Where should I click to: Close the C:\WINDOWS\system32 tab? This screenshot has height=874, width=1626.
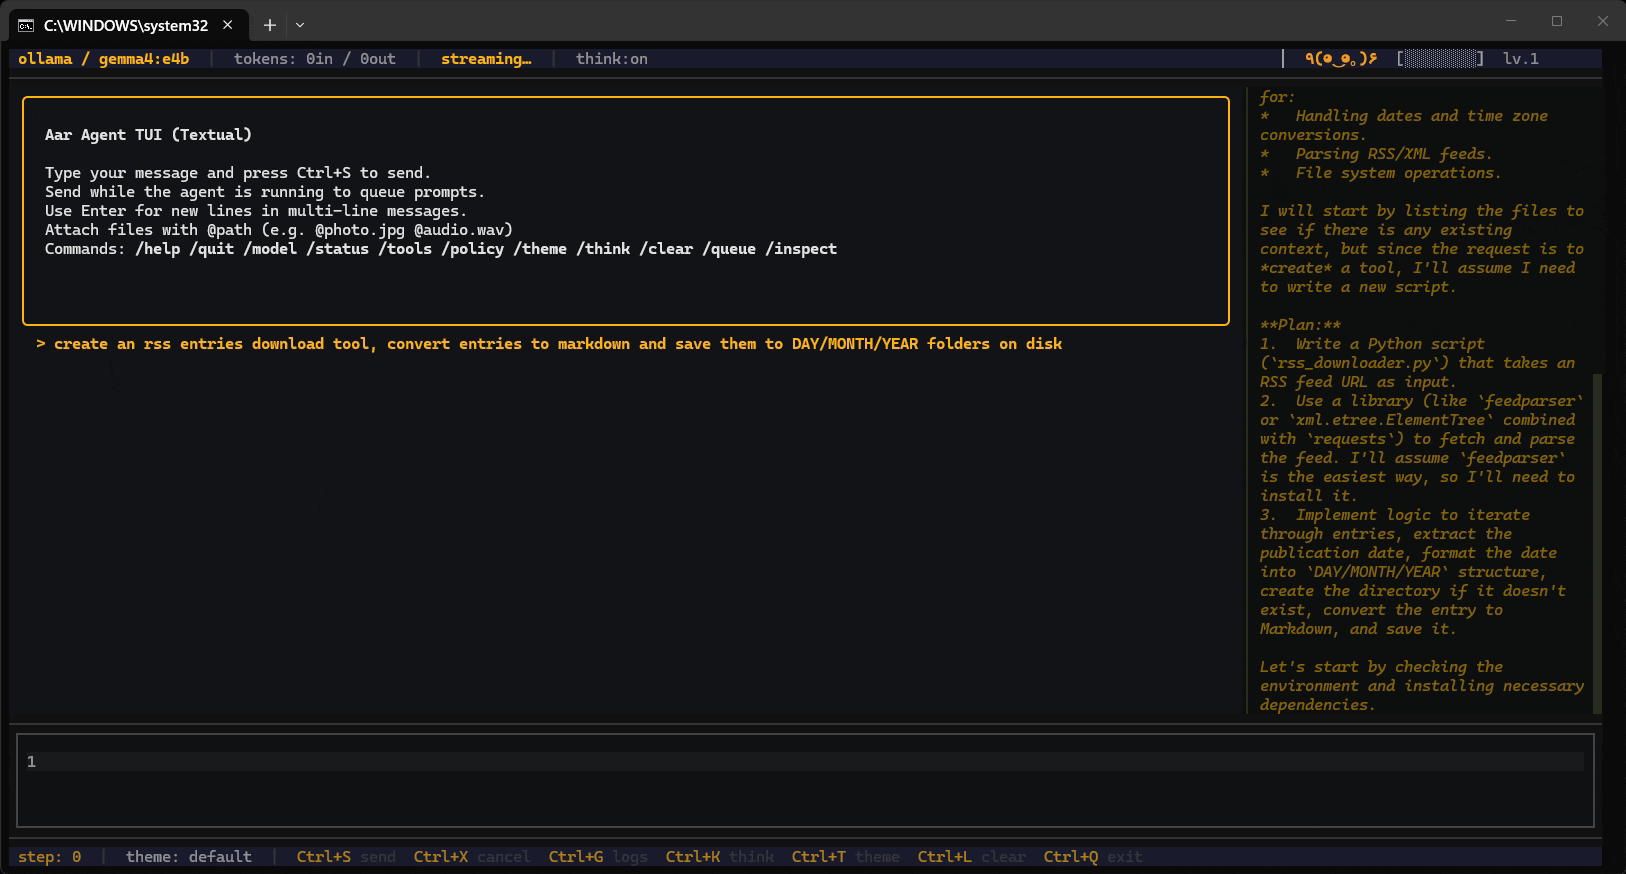228,25
